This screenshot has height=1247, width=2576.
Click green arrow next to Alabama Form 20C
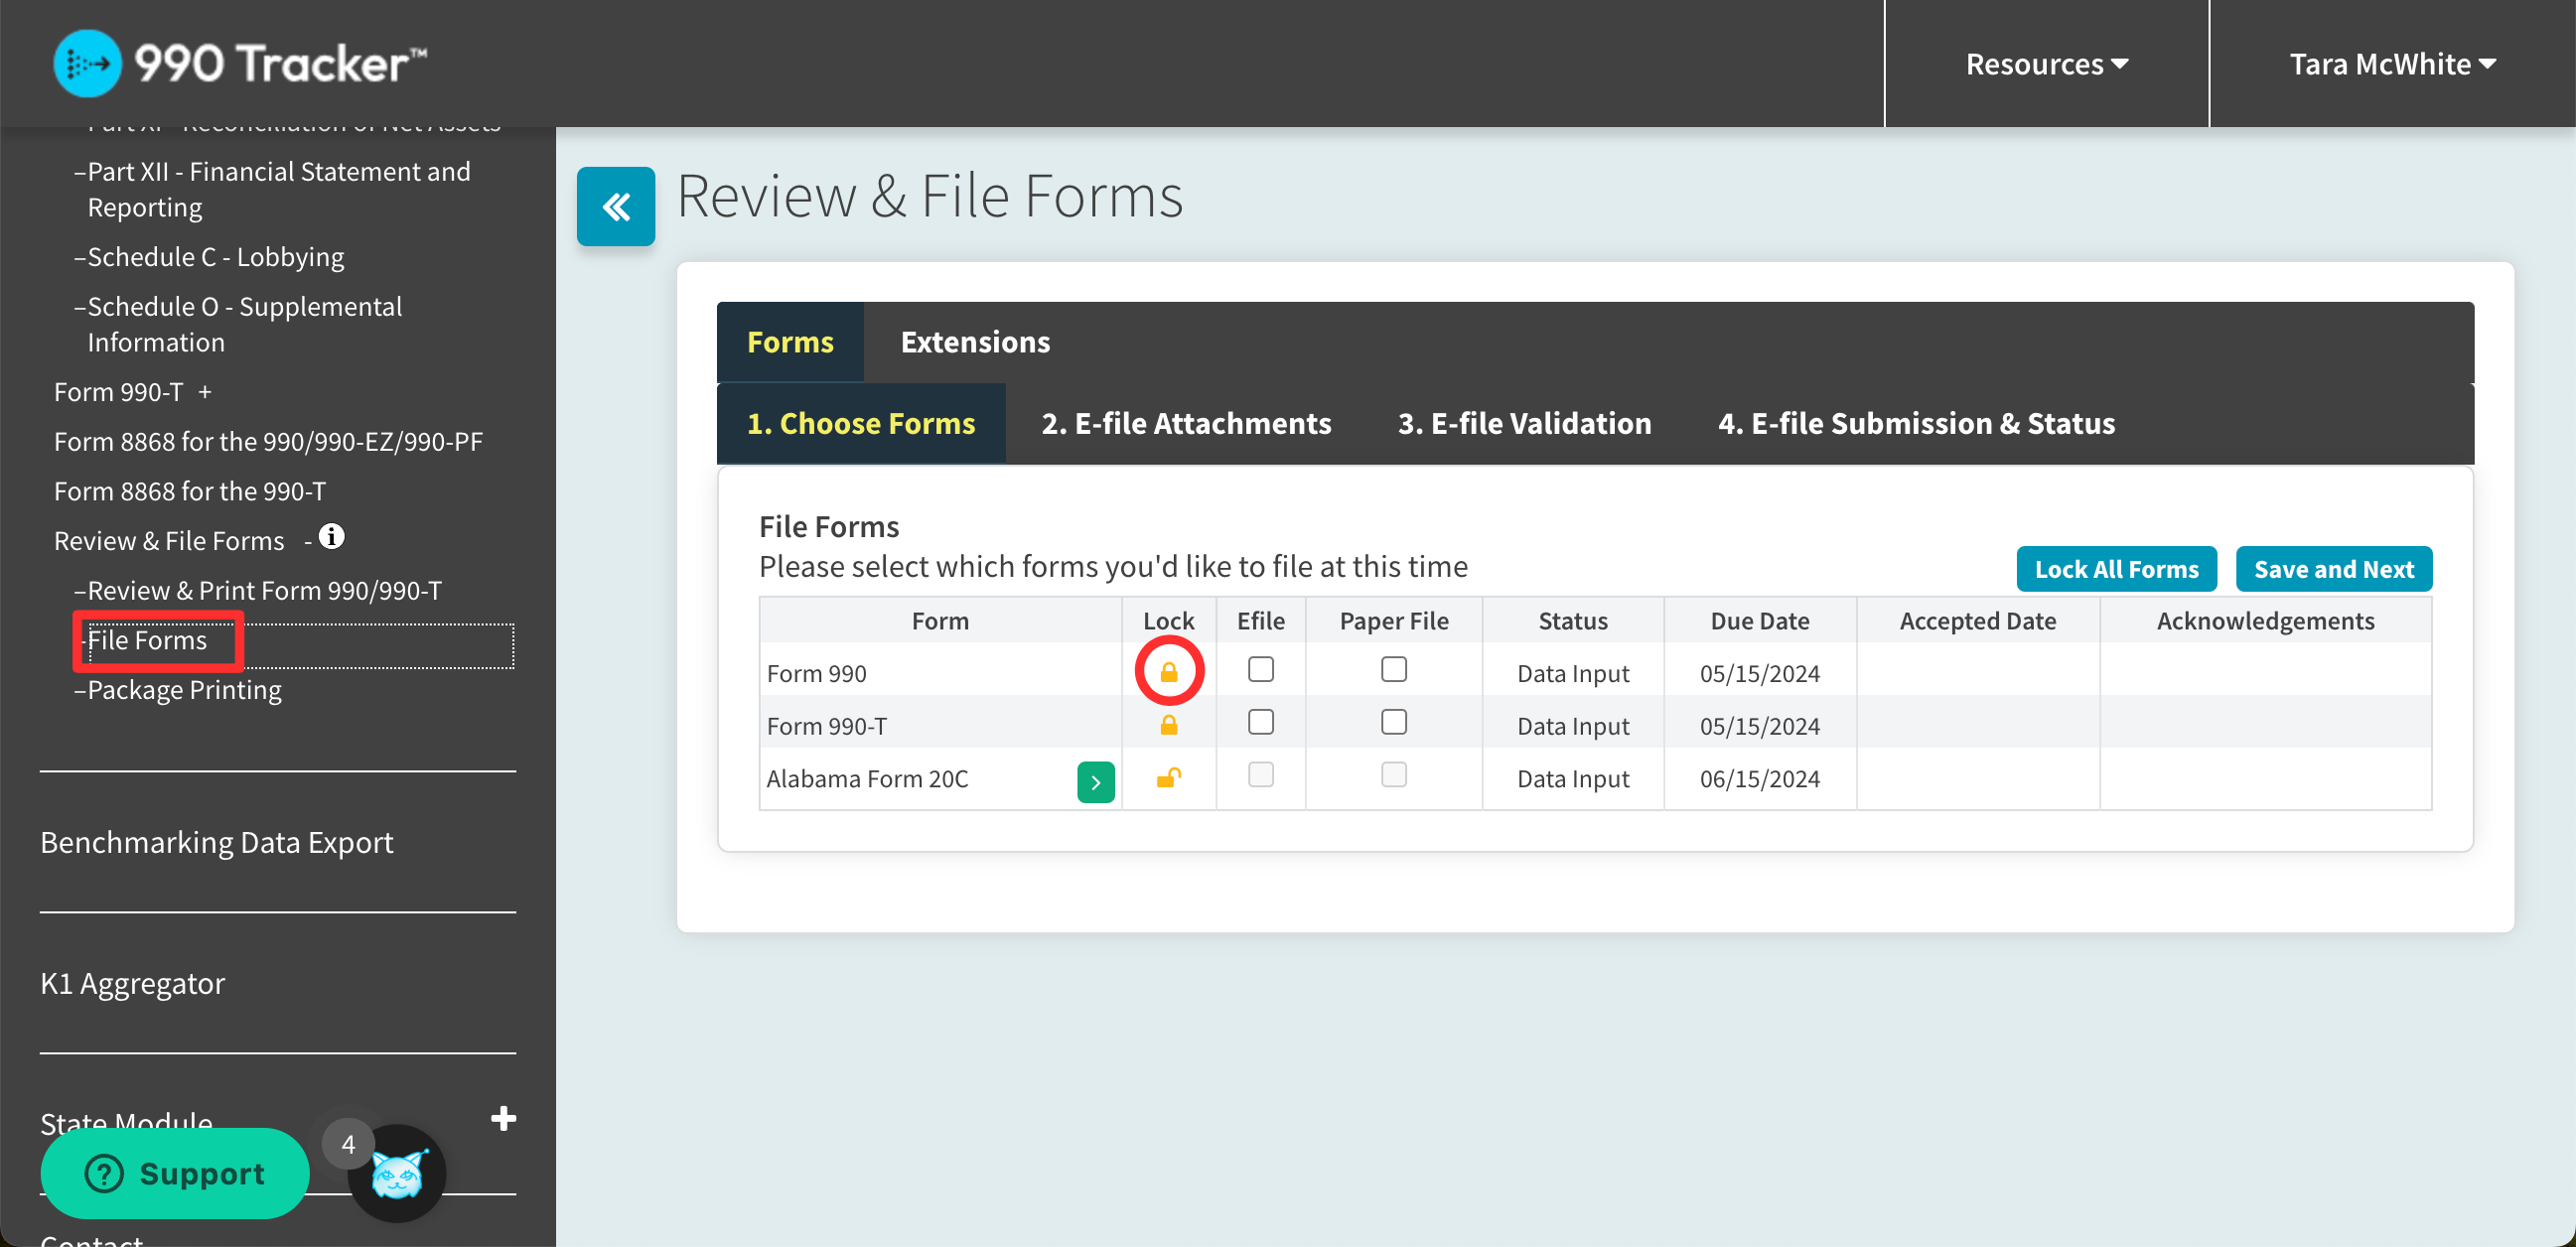1095,782
